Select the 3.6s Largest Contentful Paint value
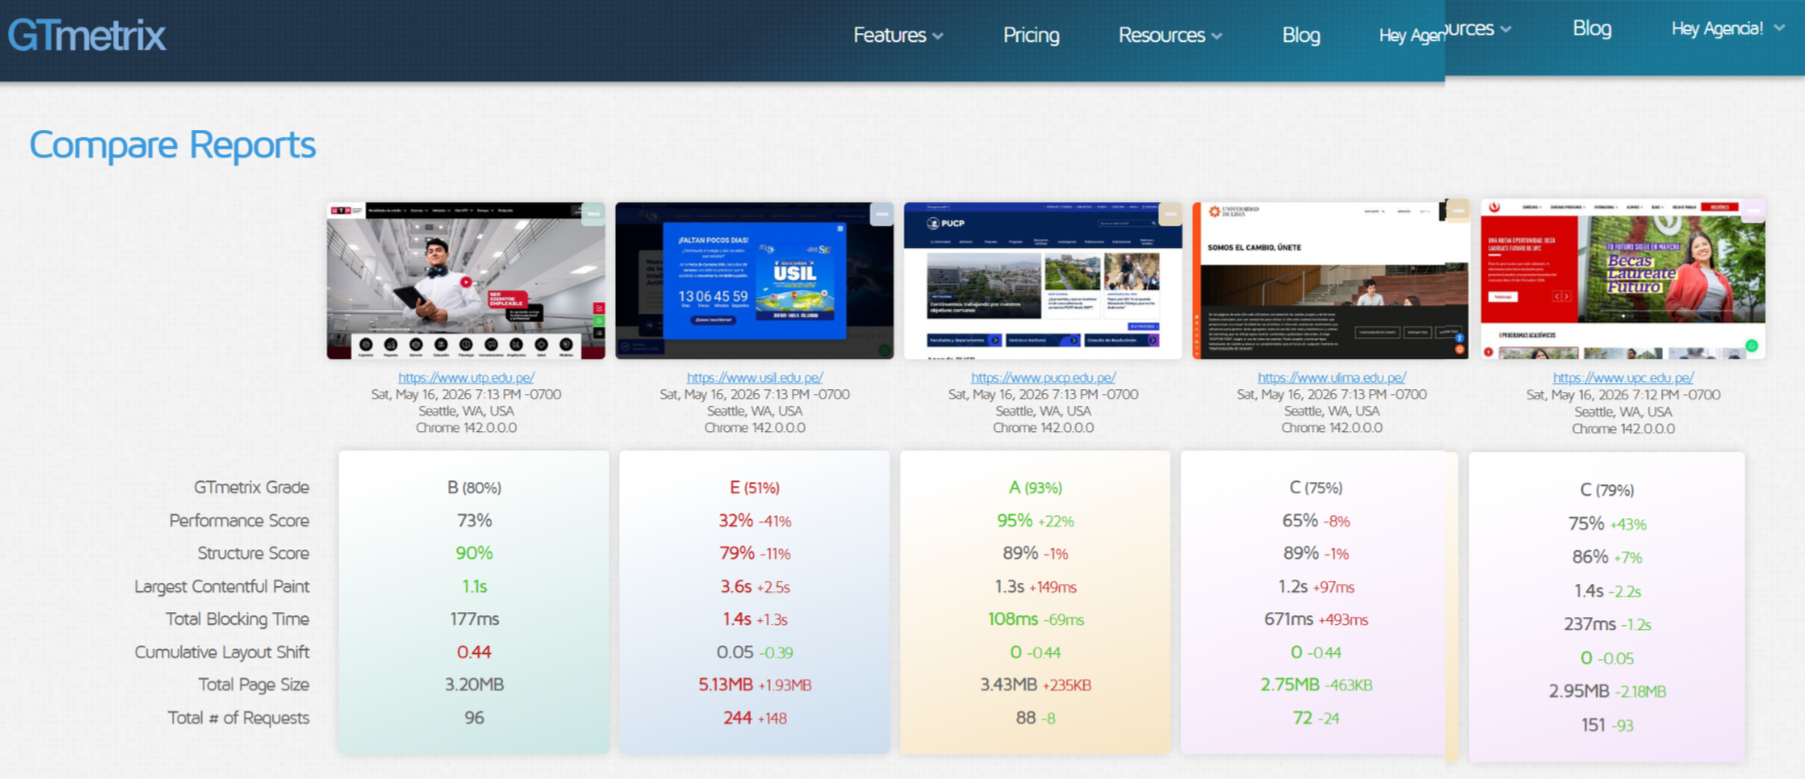Screen dimensions: 1805x779 [736, 586]
